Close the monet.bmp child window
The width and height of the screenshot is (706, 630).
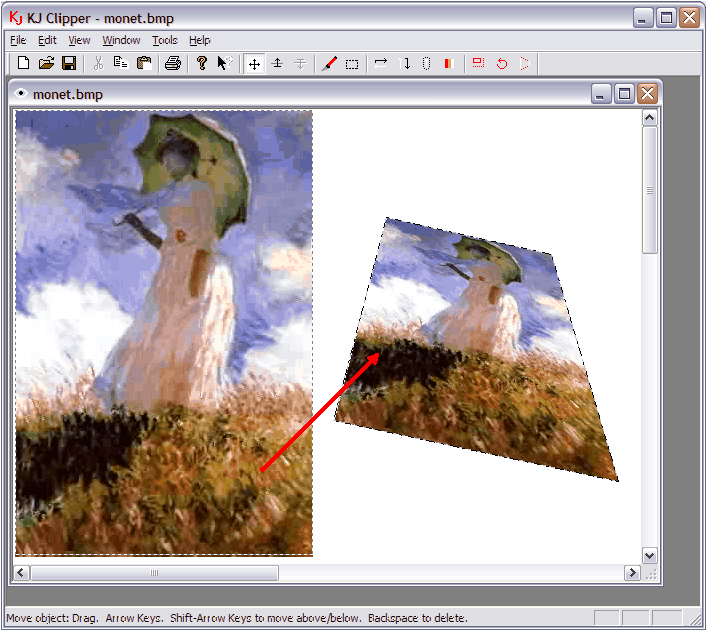[647, 94]
